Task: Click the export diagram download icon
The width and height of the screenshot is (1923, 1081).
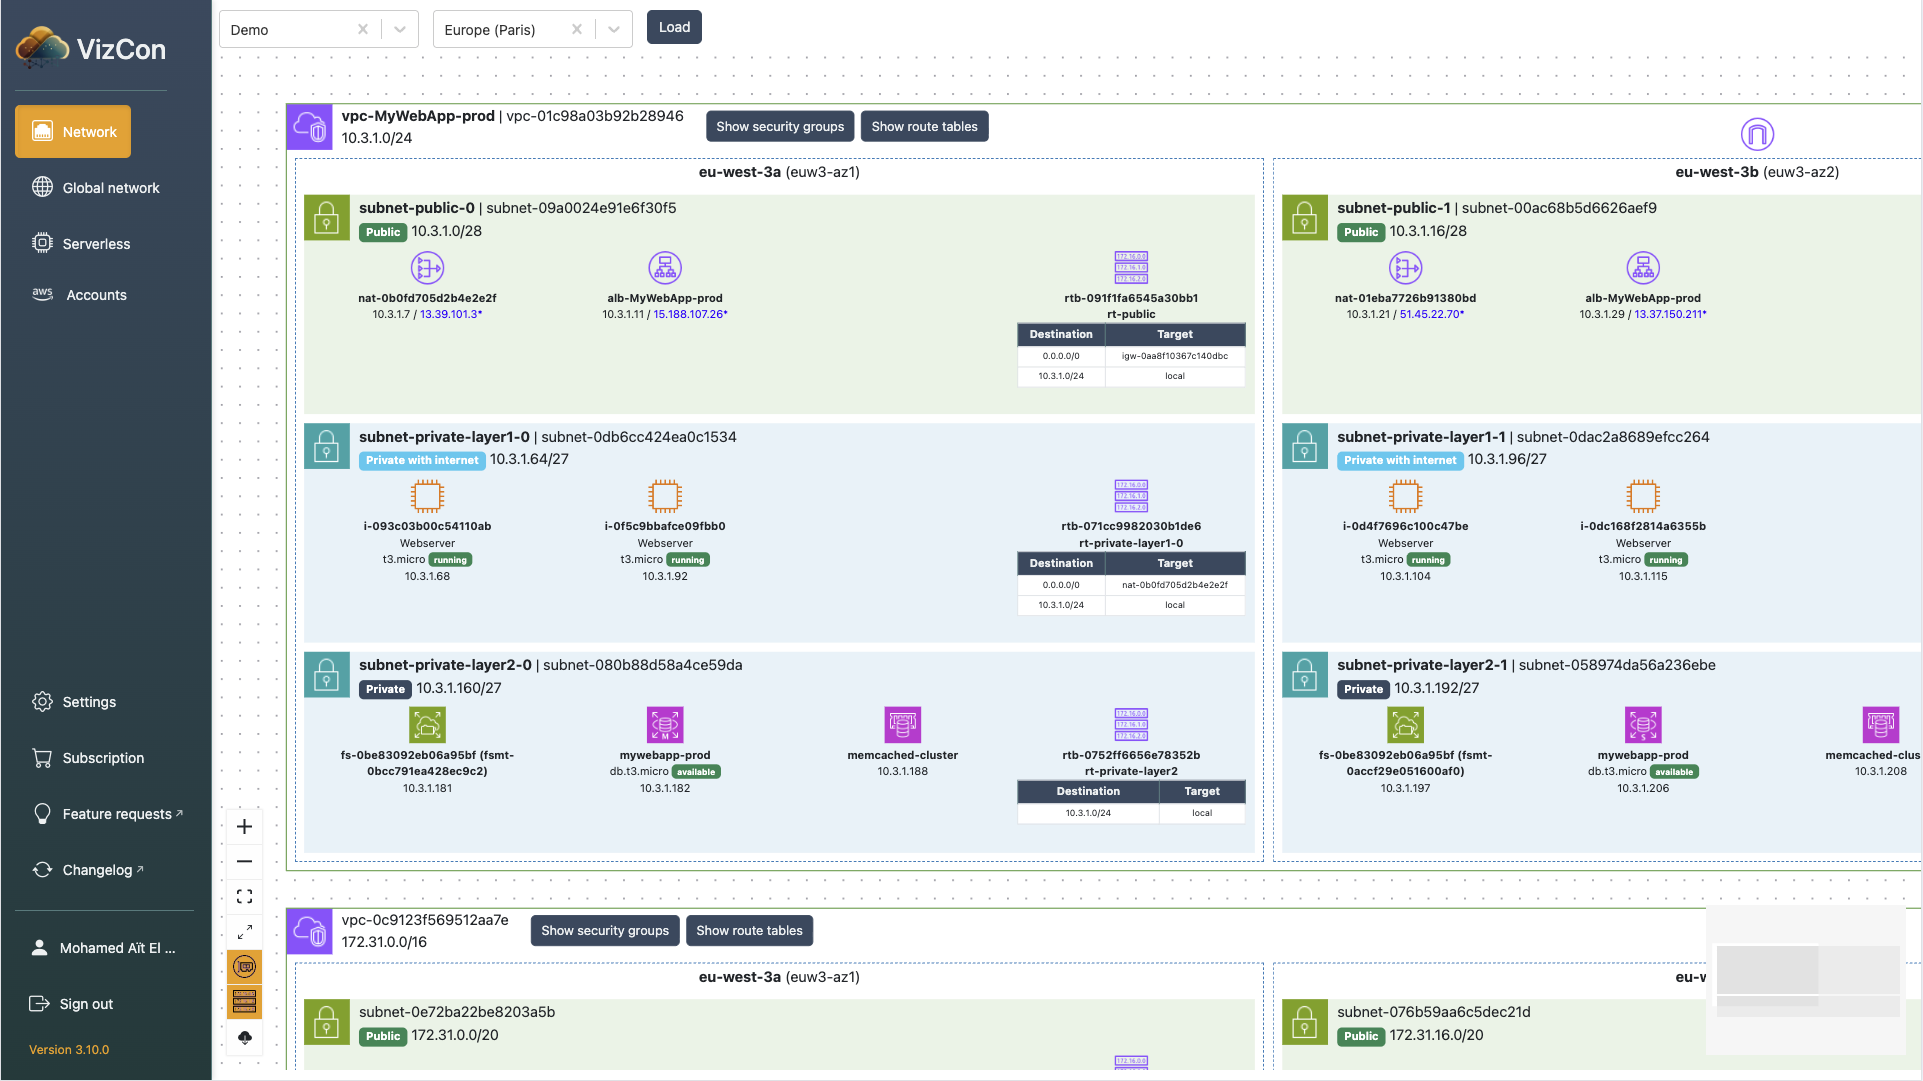Action: tap(244, 1038)
